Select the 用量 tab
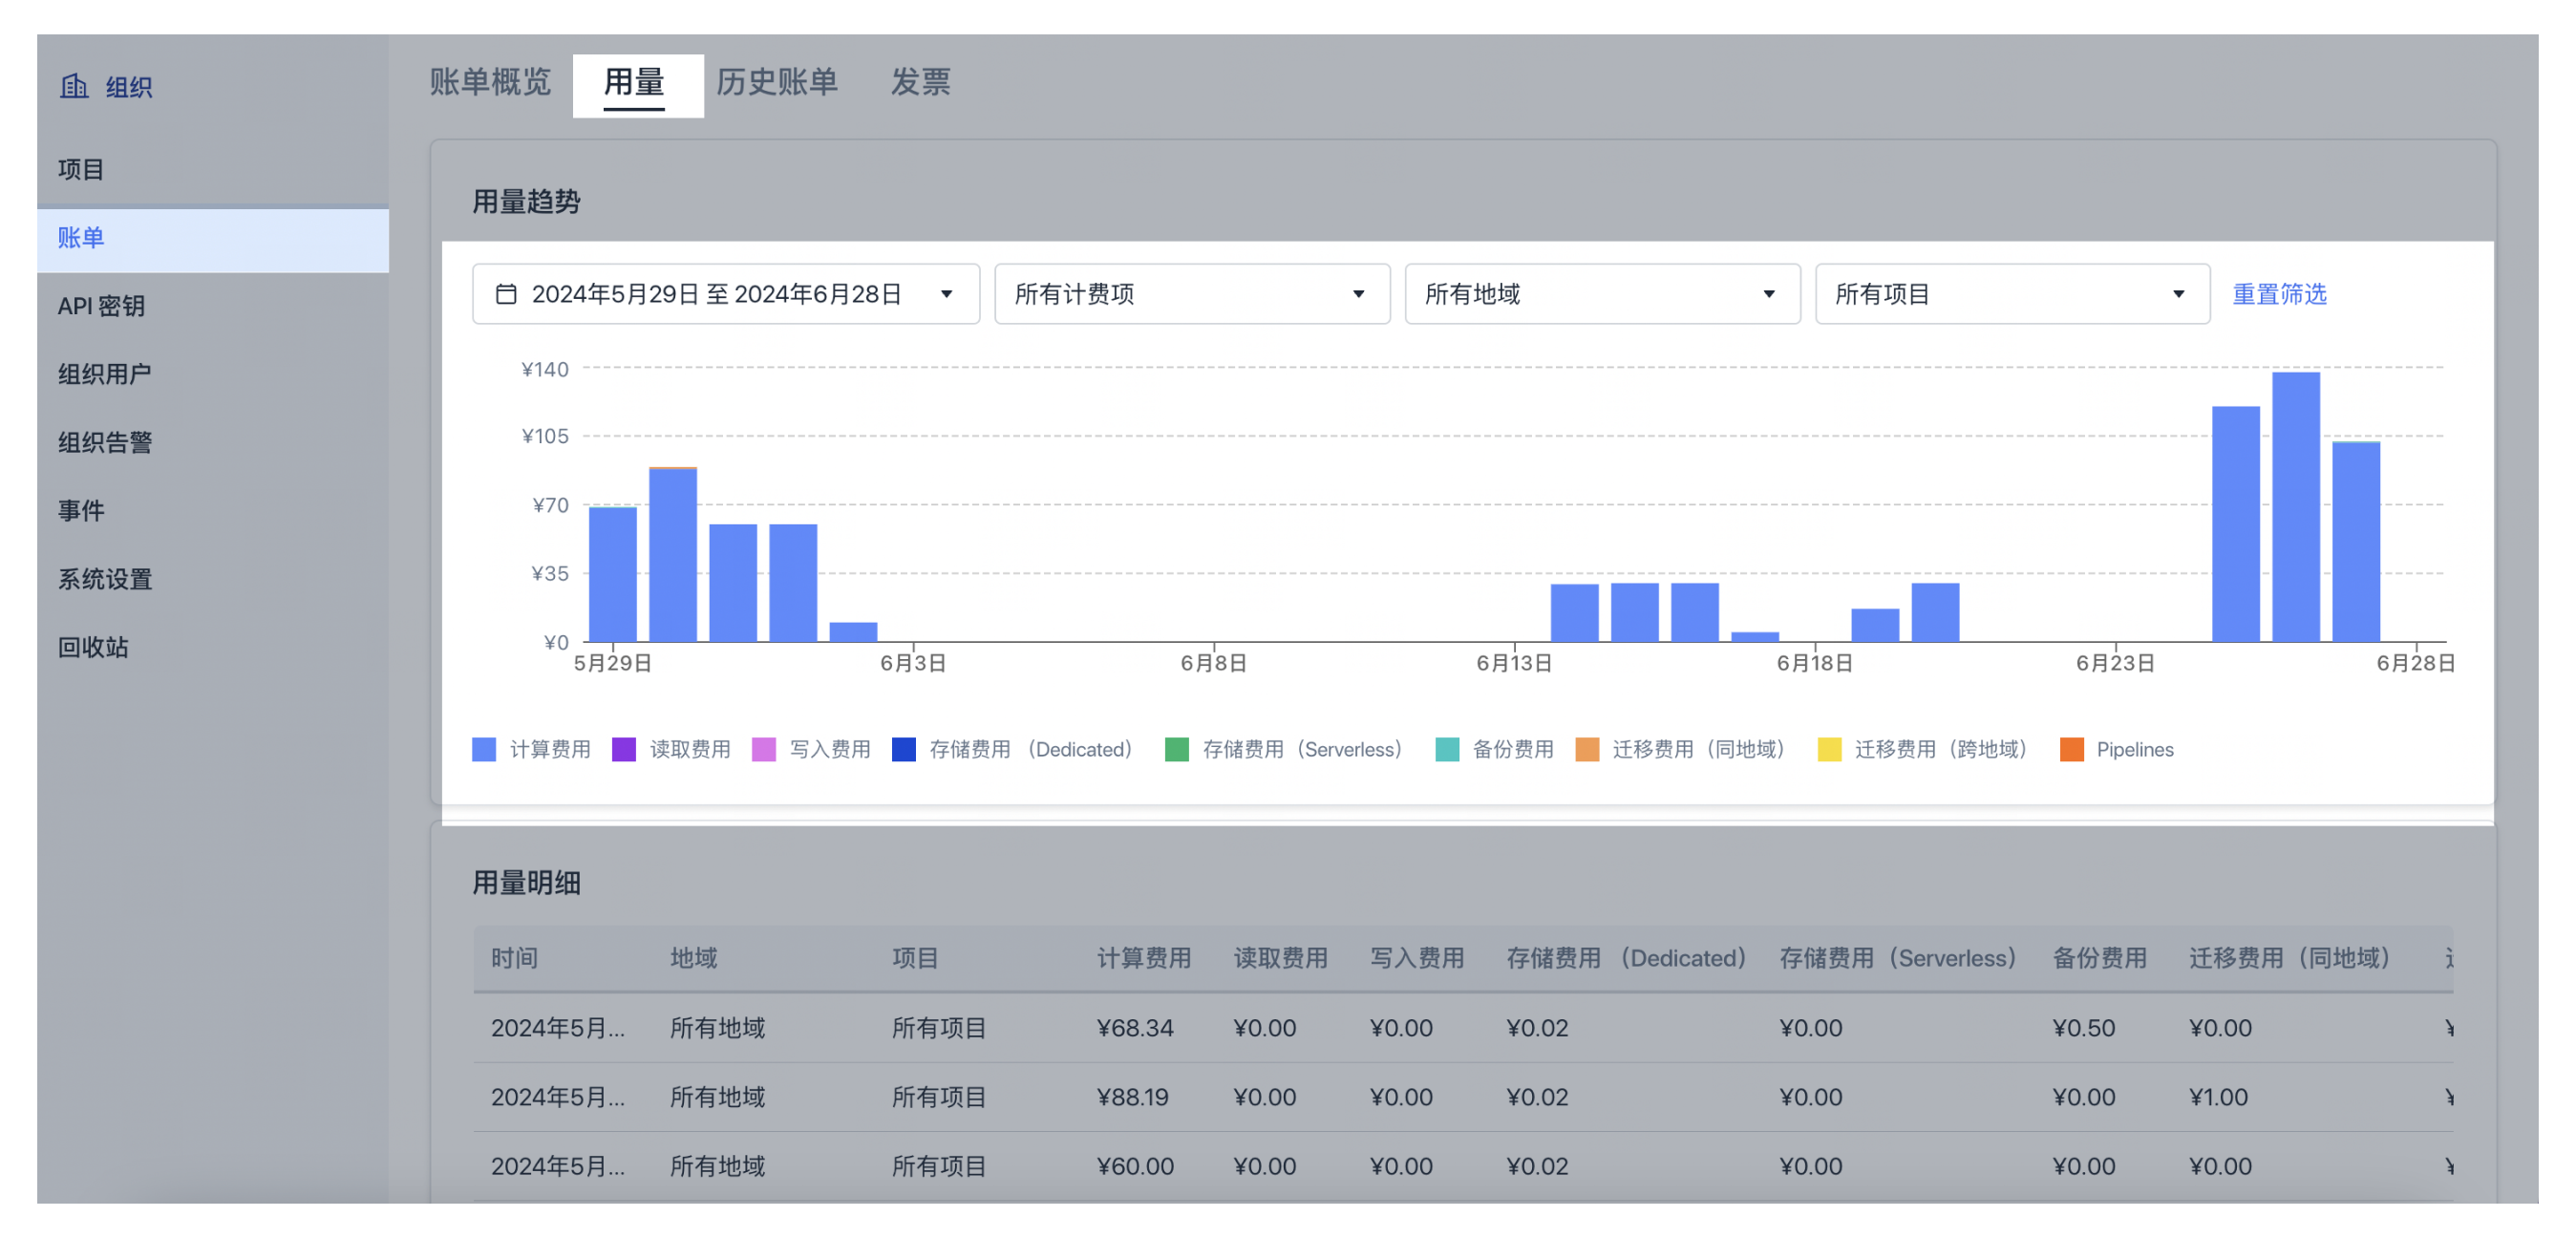 tap(635, 82)
